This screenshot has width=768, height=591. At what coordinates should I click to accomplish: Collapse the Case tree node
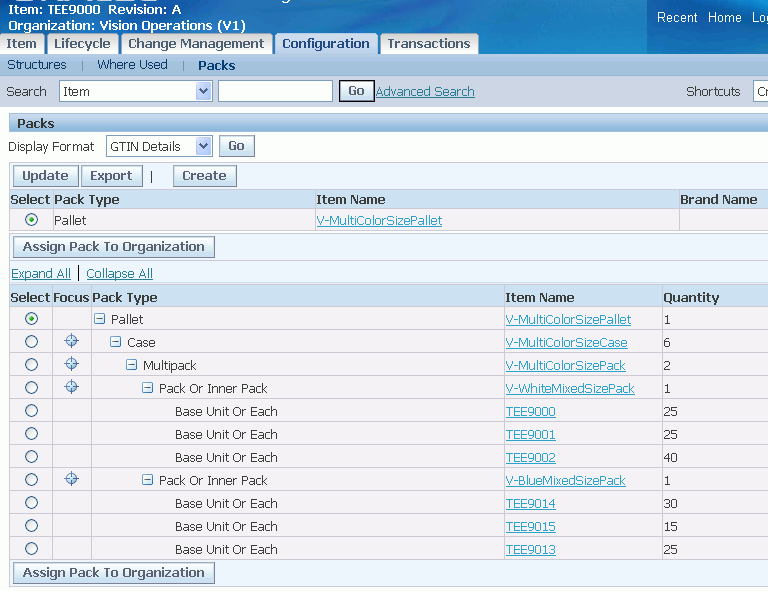coord(116,342)
